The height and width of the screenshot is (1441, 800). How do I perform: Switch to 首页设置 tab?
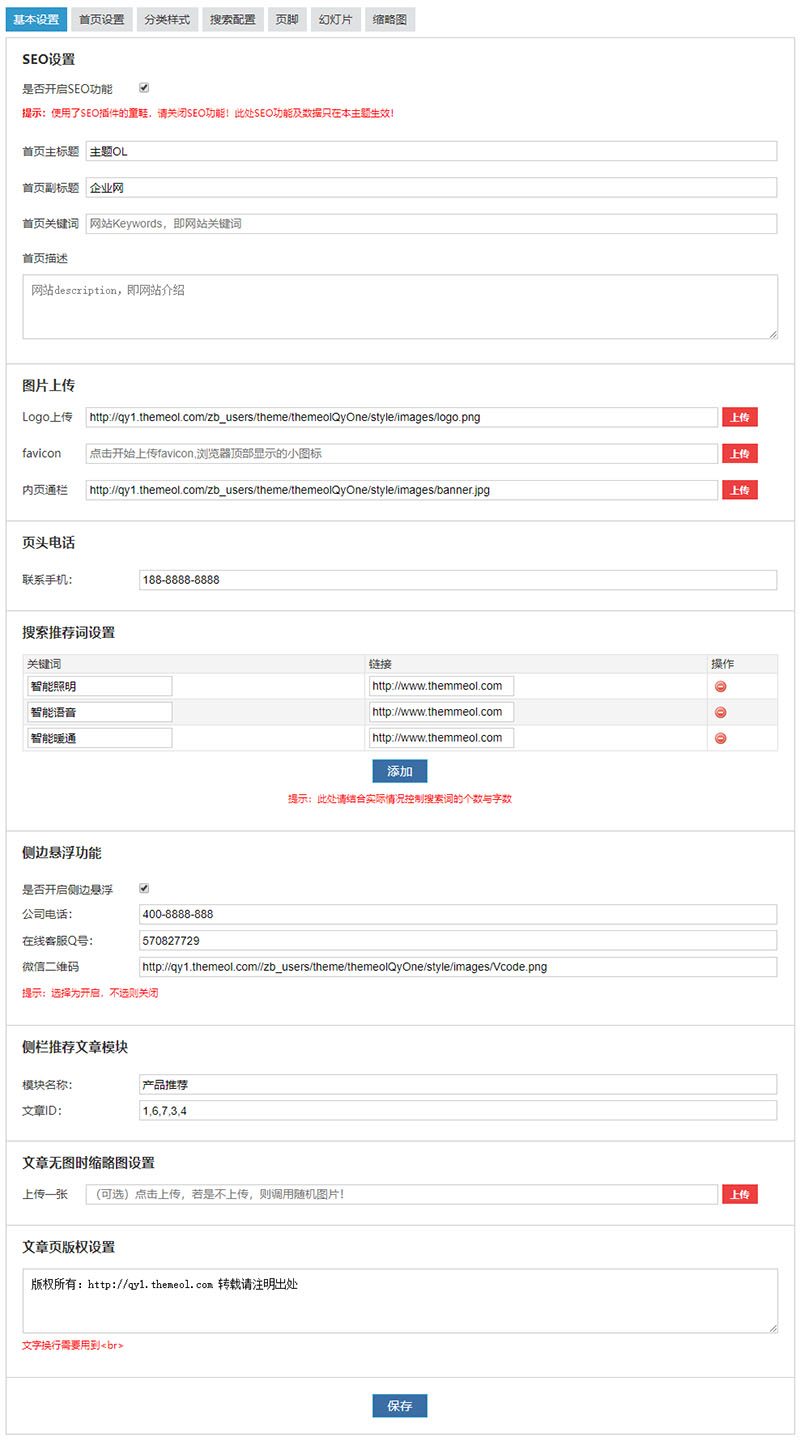click(102, 19)
